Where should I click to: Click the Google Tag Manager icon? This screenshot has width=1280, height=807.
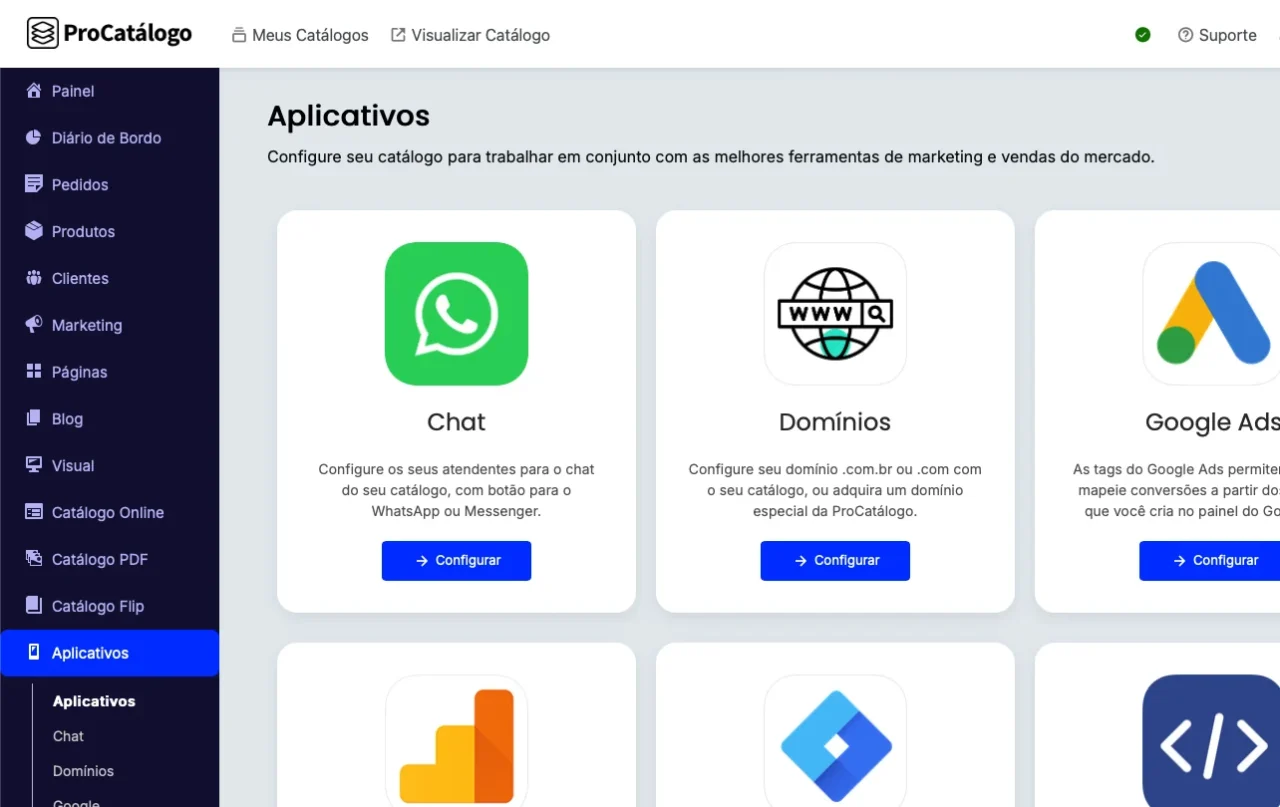[x=835, y=744]
